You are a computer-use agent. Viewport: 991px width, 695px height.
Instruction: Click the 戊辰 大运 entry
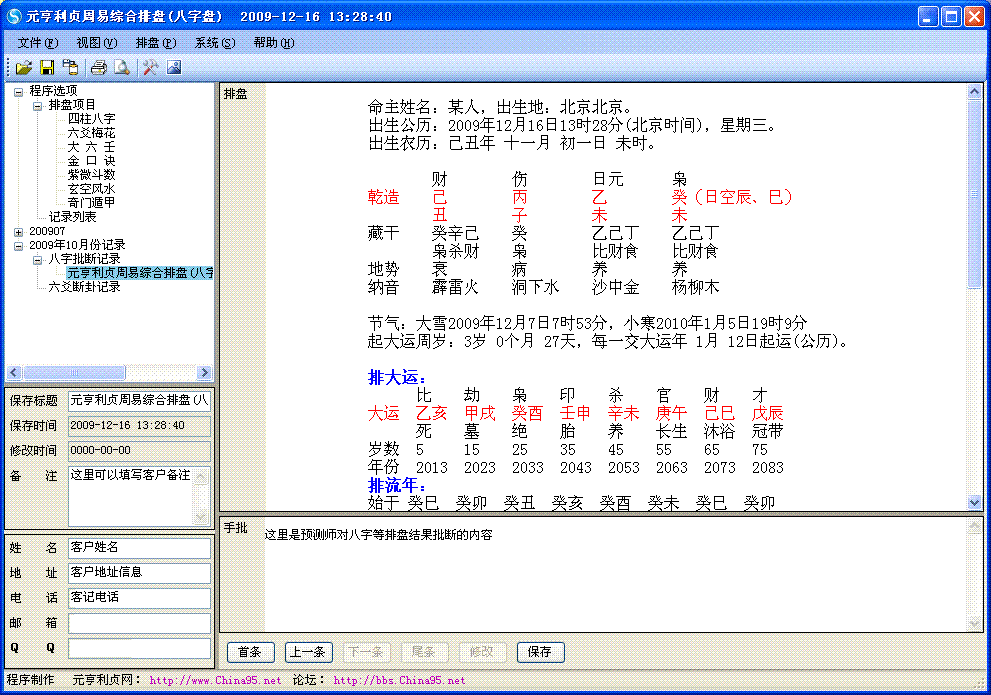pyautogui.click(x=768, y=413)
